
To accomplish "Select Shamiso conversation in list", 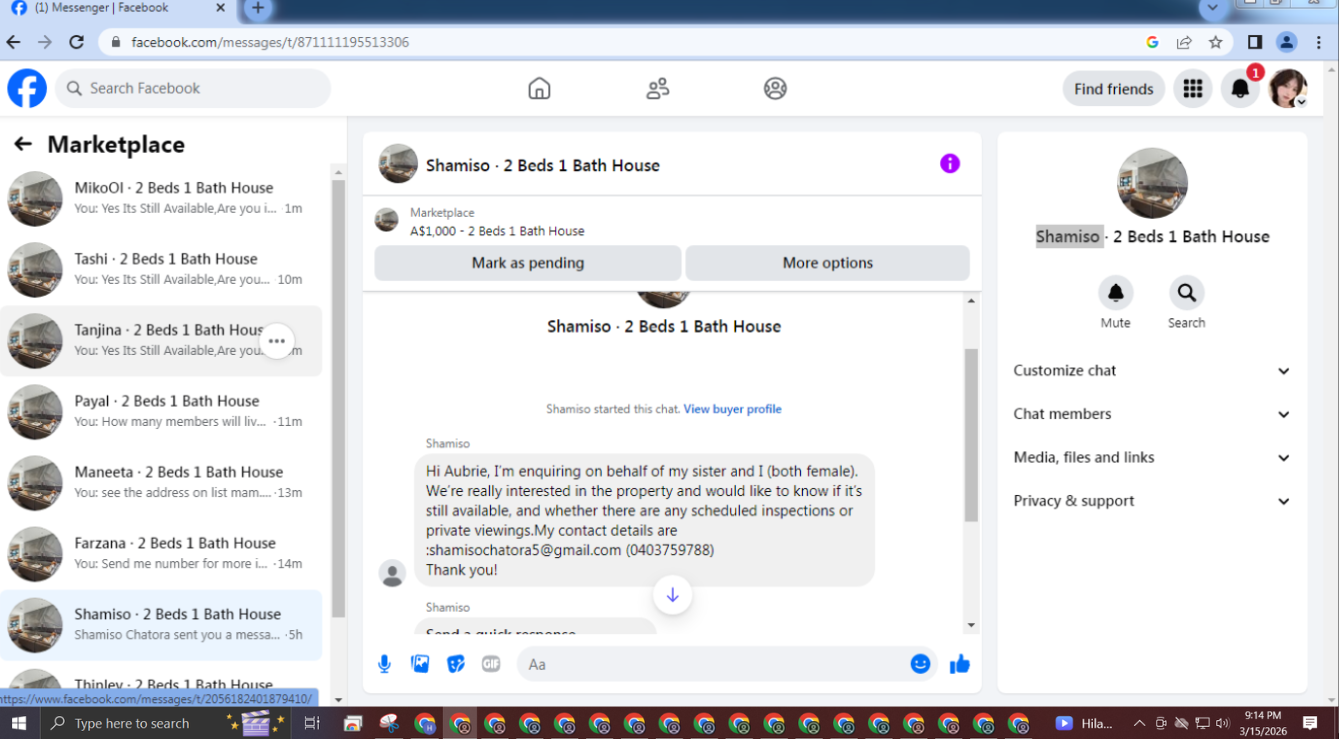I will [x=161, y=624].
